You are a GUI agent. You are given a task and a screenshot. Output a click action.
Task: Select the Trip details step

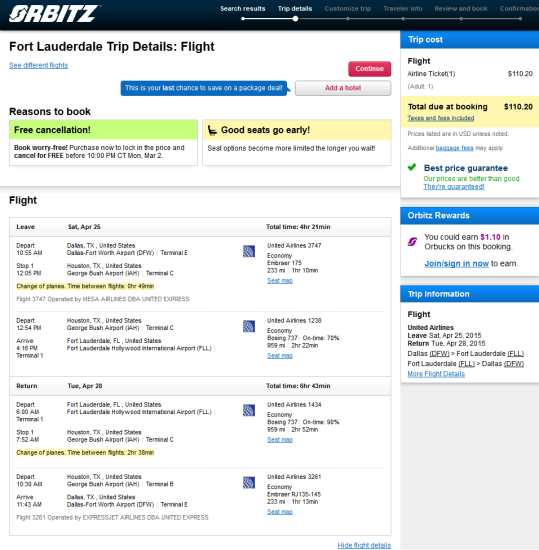[295, 9]
